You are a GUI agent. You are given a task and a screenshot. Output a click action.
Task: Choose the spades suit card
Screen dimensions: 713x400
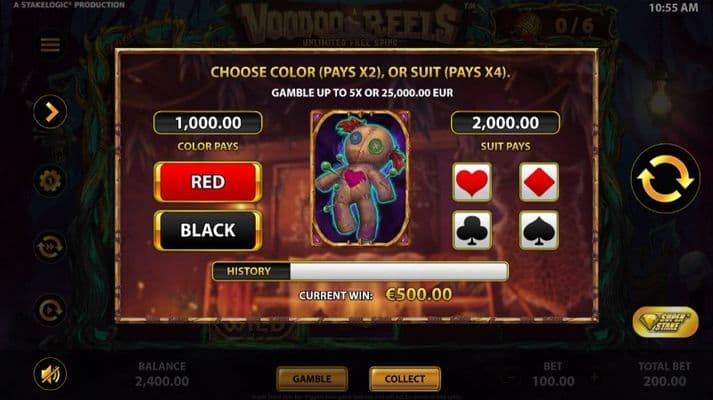coord(539,230)
